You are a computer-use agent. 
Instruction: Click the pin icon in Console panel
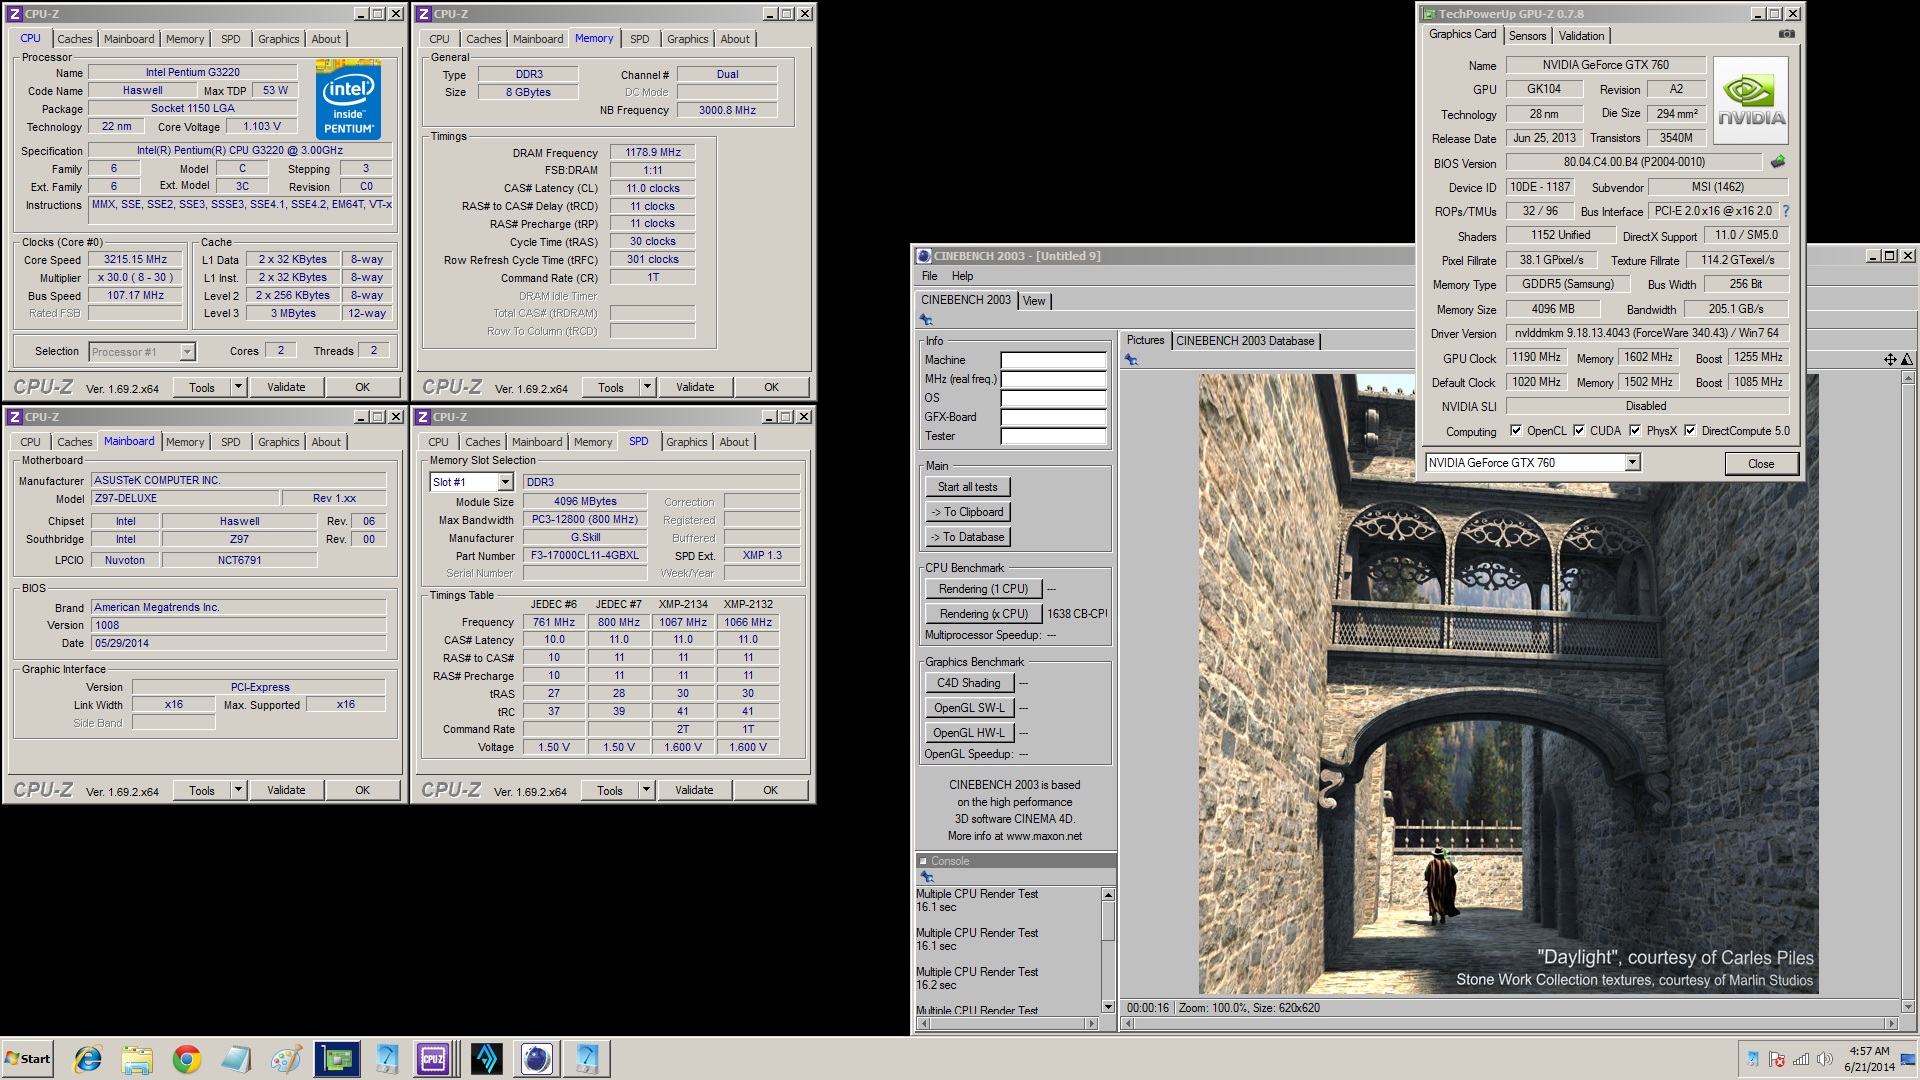[x=926, y=877]
